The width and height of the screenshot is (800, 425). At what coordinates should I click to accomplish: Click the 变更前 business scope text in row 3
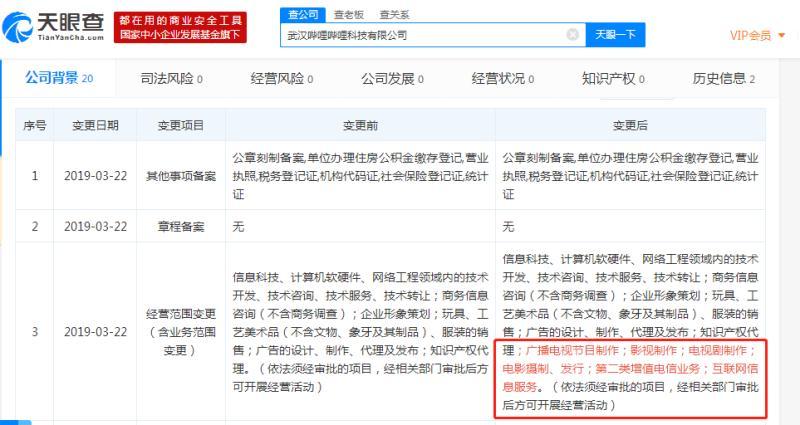360,332
